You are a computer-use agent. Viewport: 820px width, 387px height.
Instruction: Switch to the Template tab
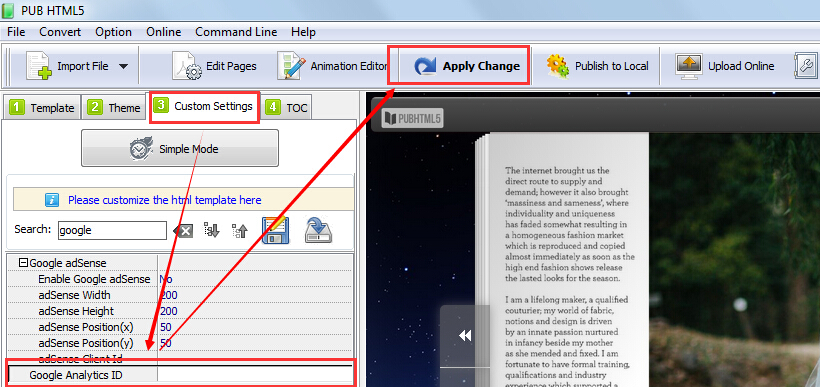[42, 108]
